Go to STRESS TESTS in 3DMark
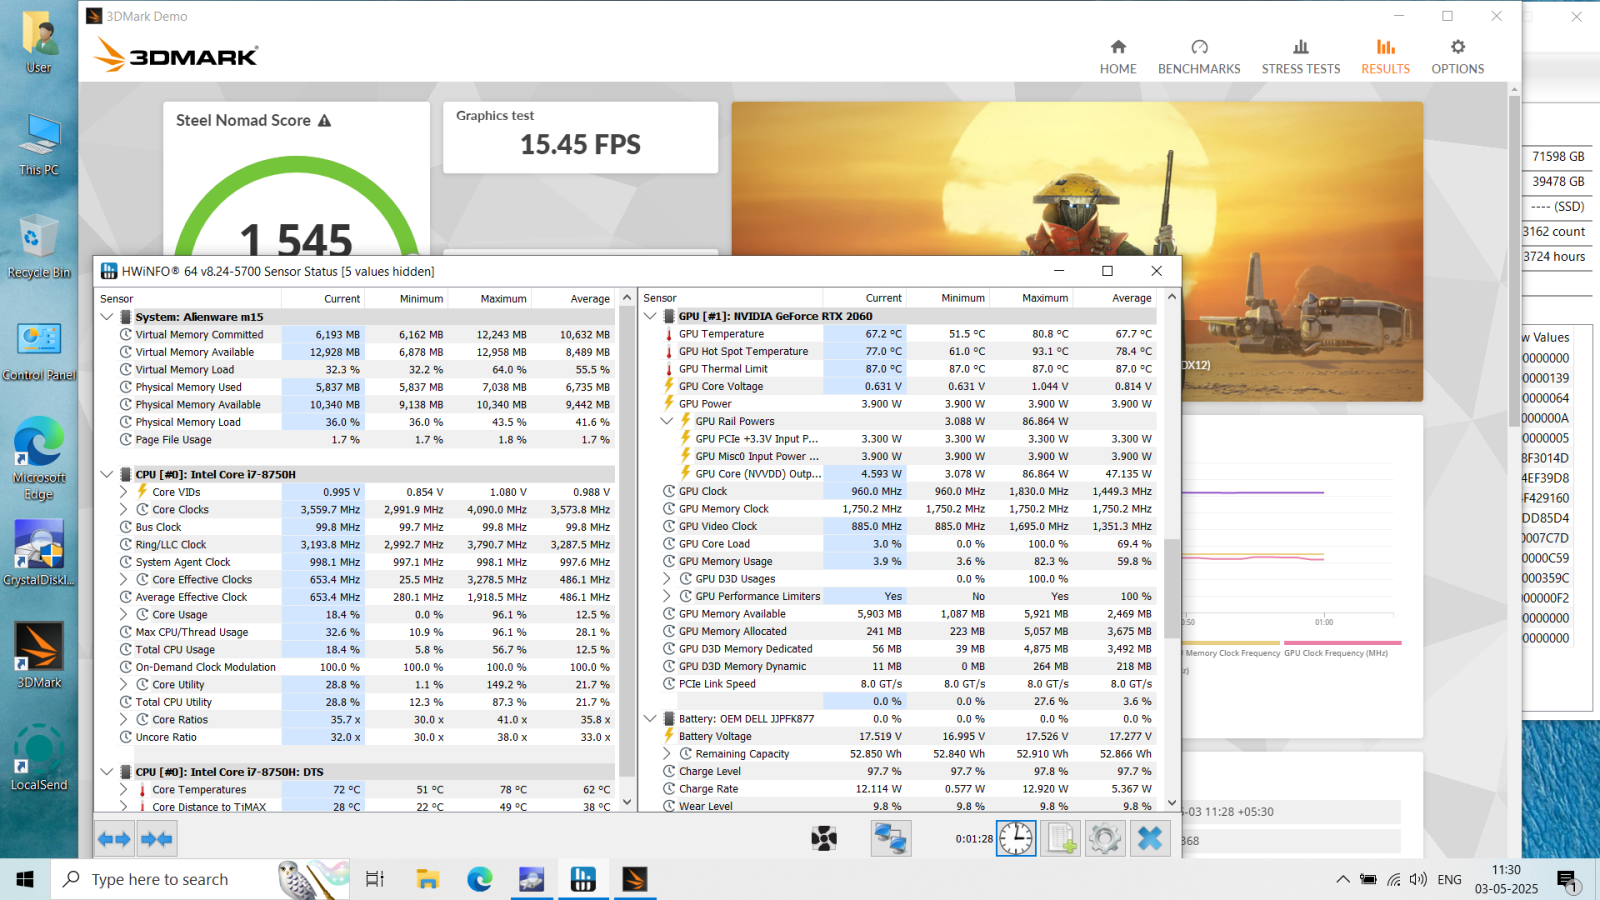1600x900 pixels. (x=1301, y=57)
